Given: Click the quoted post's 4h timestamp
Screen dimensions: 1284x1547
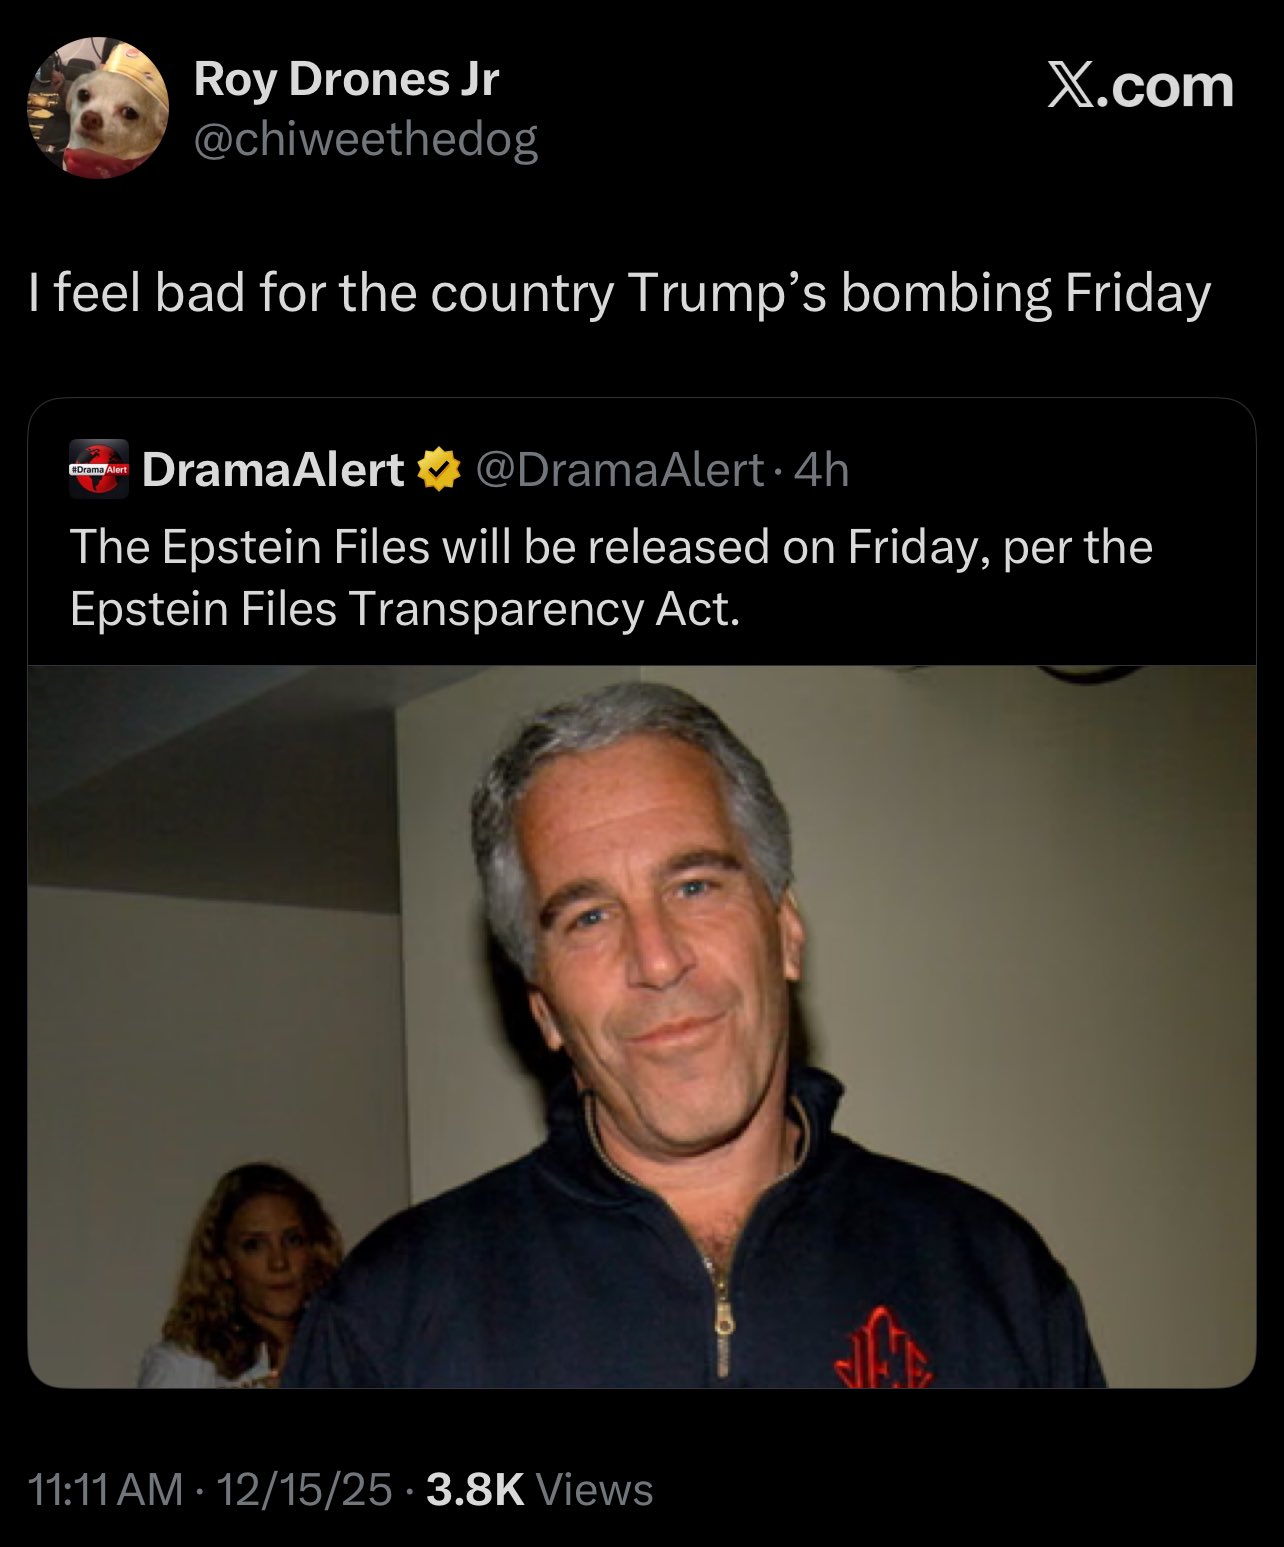Looking at the screenshot, I should pyautogui.click(x=821, y=469).
